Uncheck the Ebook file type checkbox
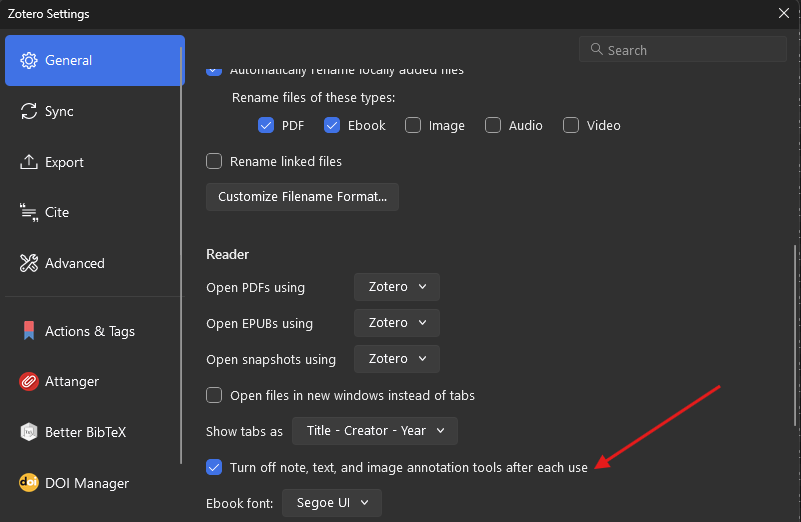The height and width of the screenshot is (522, 801). pos(332,125)
